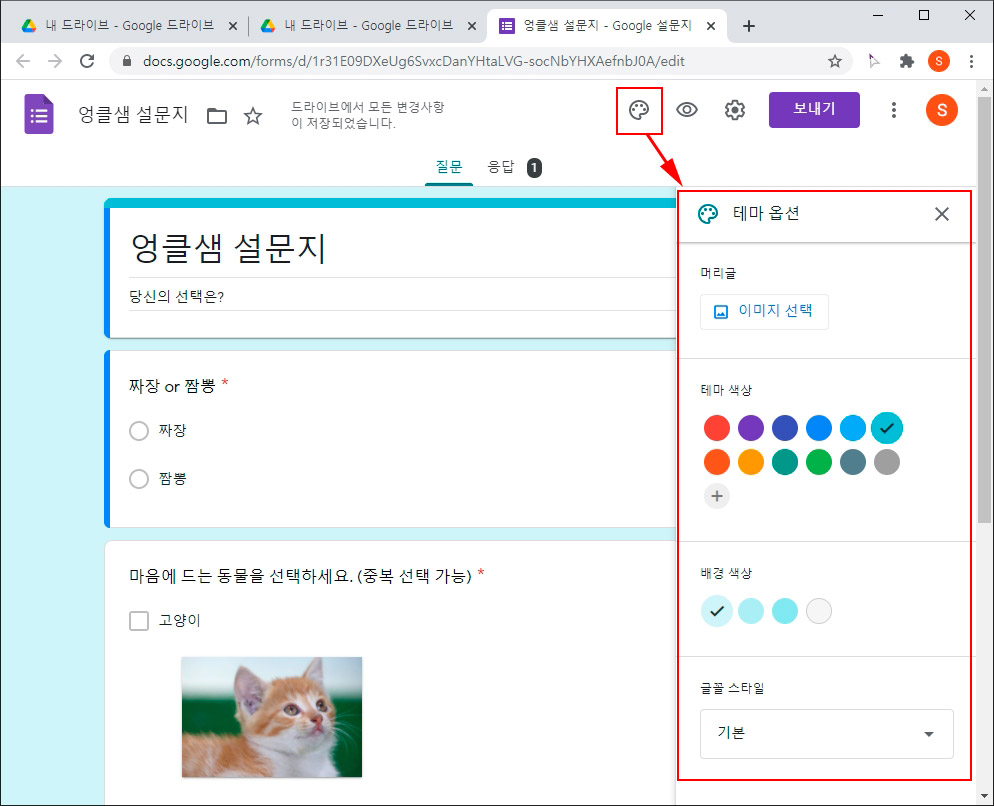The width and height of the screenshot is (994, 806).
Task: Select the 짬뽕 radio option
Action: tap(138, 479)
